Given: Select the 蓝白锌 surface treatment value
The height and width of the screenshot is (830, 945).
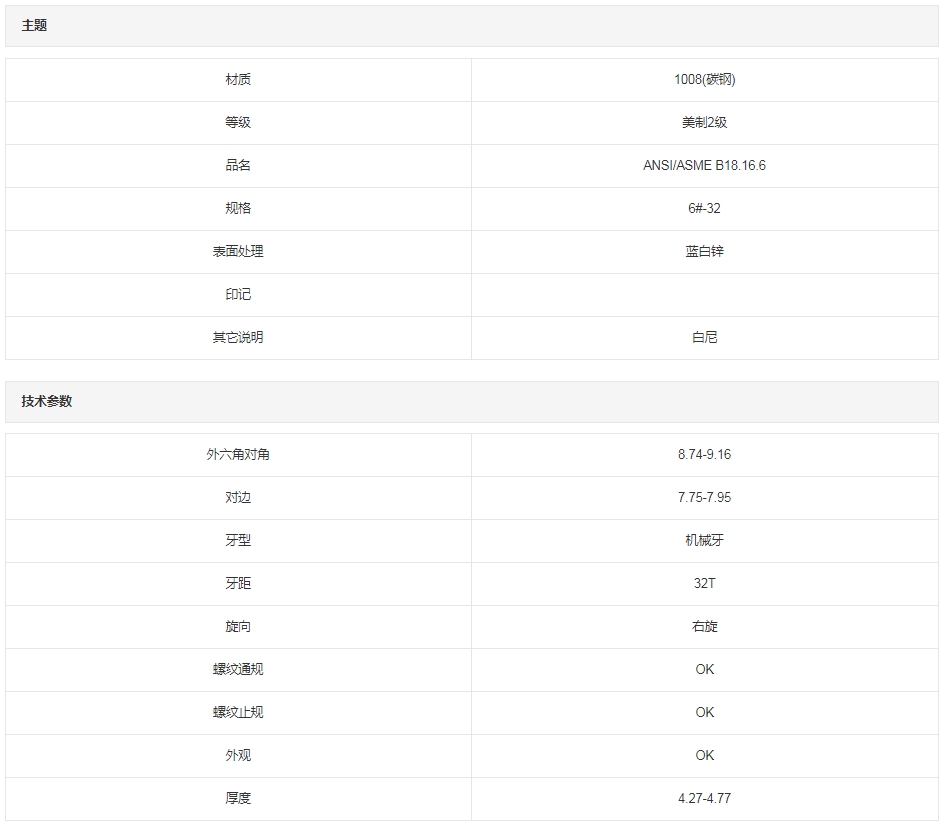Looking at the screenshot, I should pos(704,252).
